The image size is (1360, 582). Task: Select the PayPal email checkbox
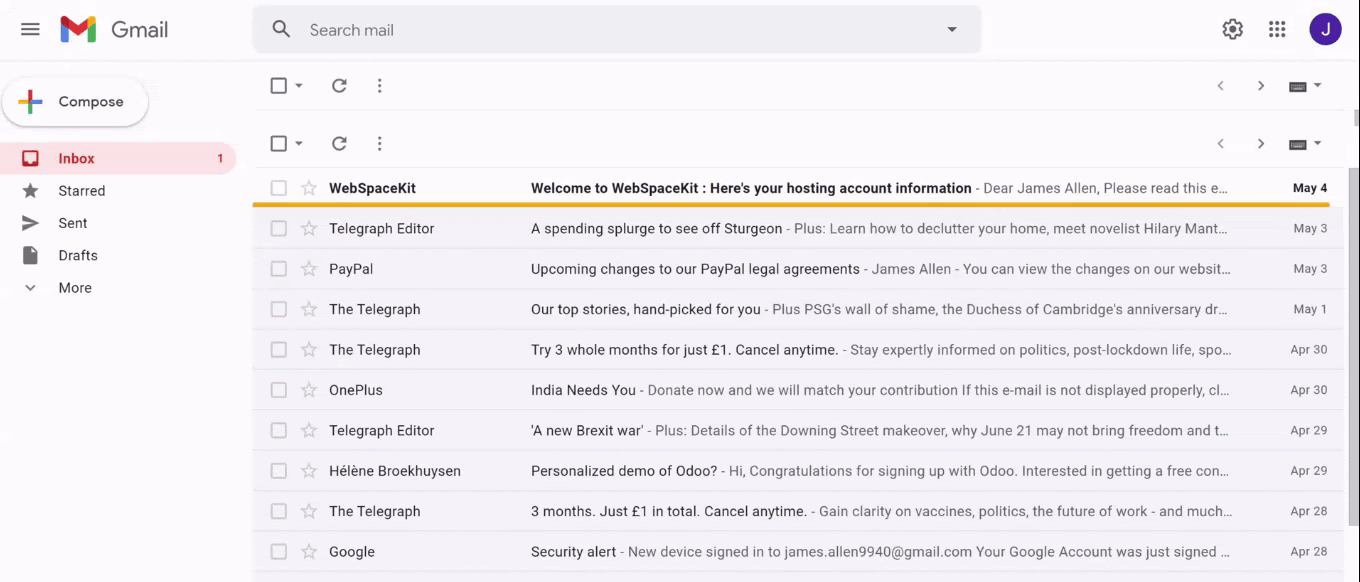click(x=279, y=269)
